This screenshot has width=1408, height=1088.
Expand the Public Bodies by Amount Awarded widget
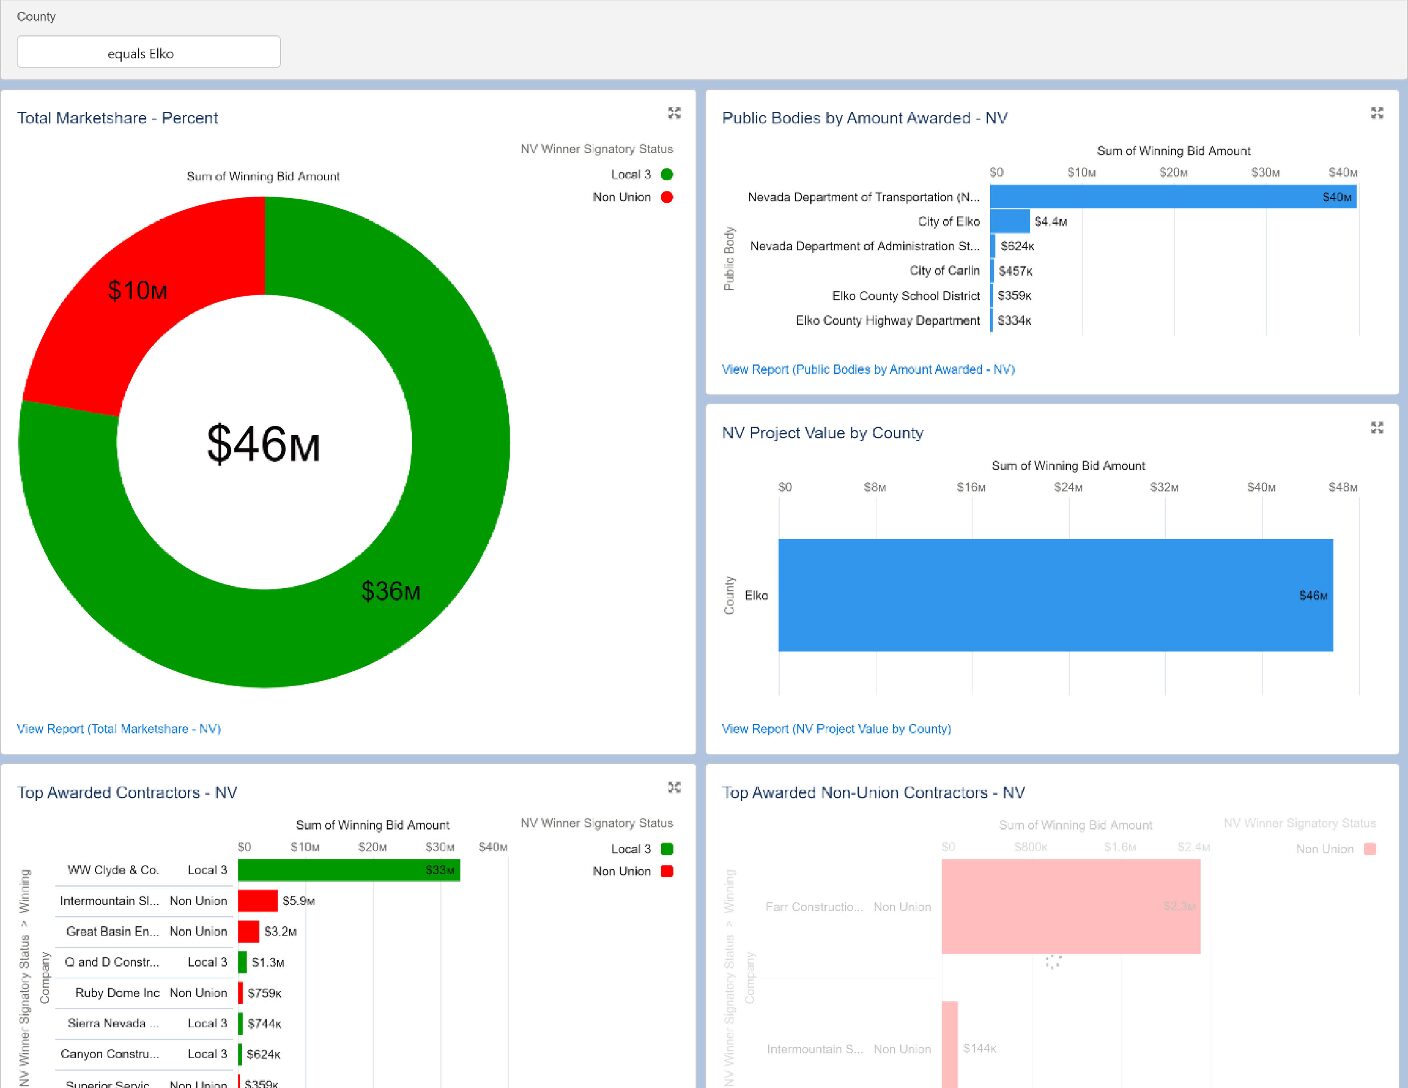click(1377, 113)
